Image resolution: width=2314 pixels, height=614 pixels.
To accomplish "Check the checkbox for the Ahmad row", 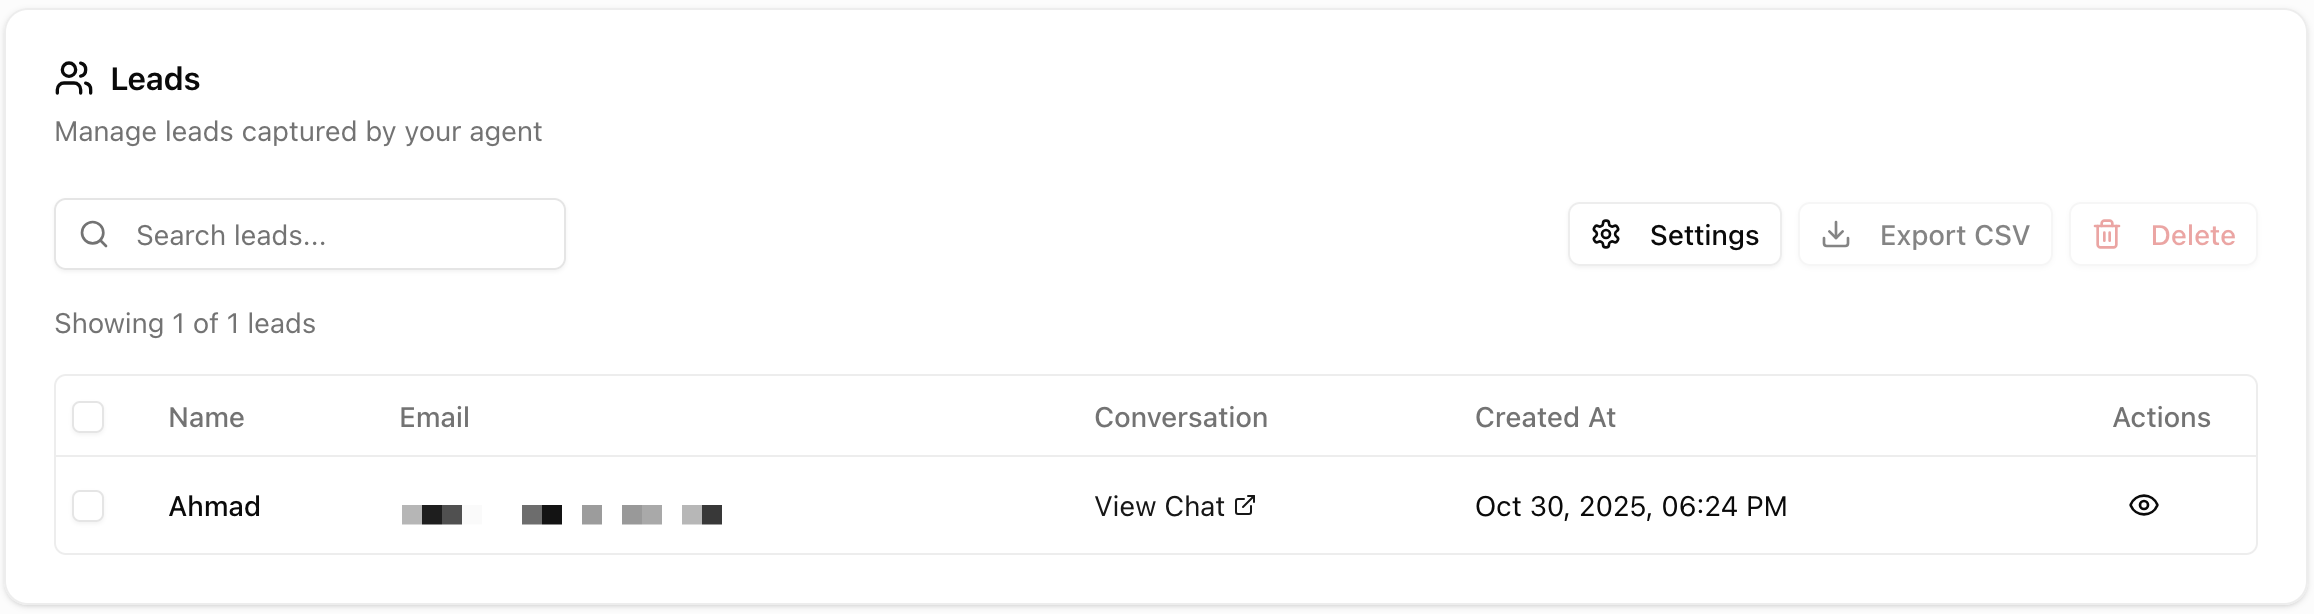I will [x=88, y=506].
